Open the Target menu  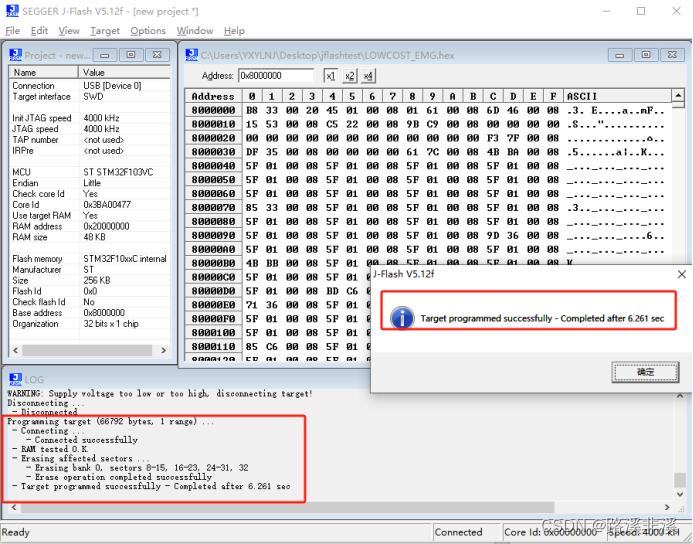105,30
